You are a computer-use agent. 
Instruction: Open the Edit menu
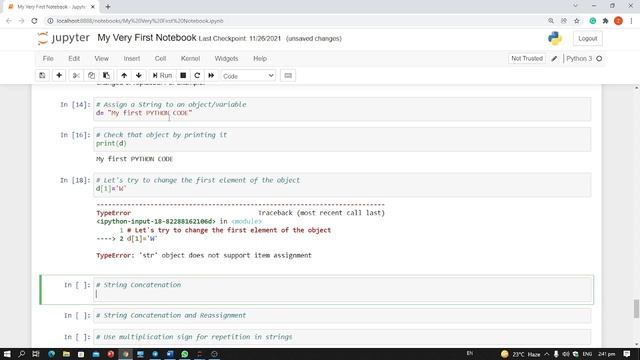click(x=74, y=58)
